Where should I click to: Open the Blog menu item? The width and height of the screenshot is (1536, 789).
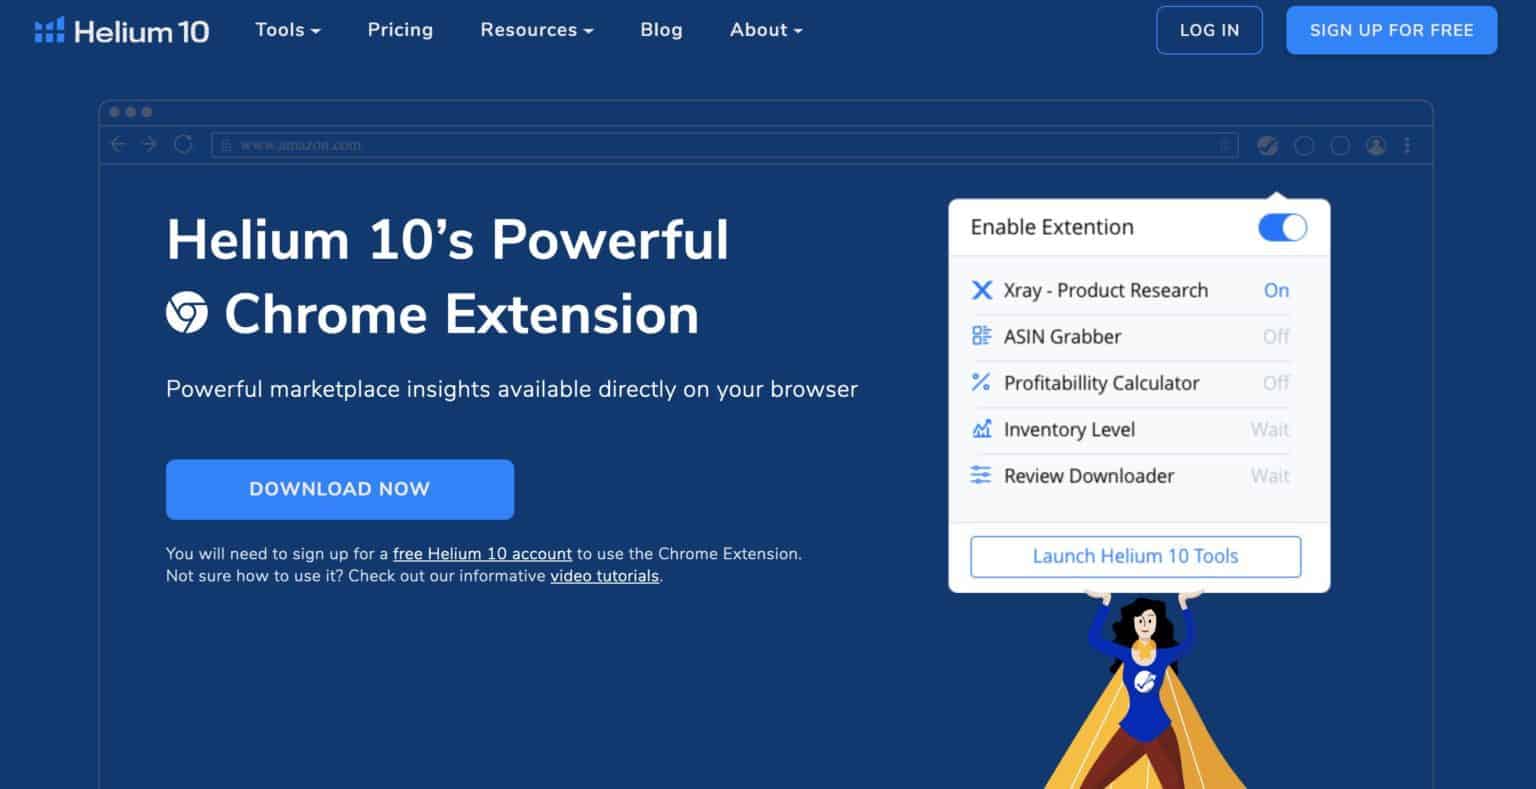tap(661, 30)
